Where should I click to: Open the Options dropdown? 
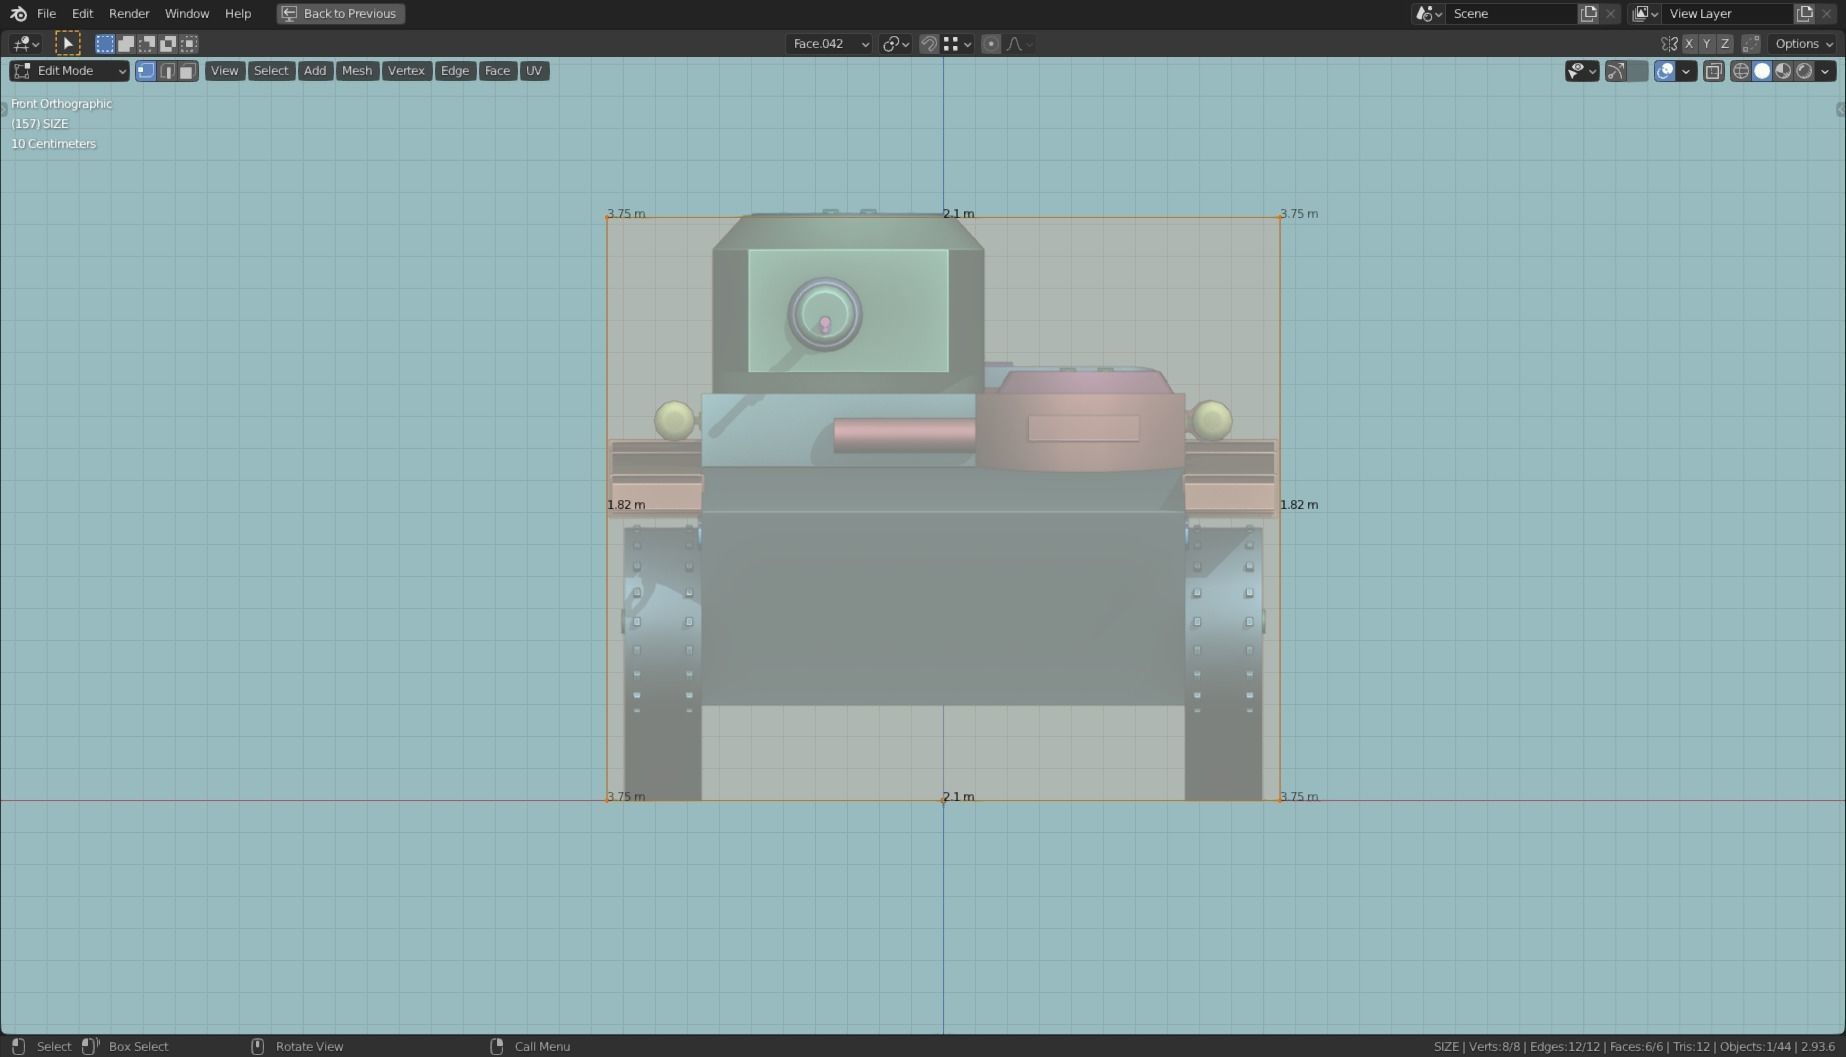coord(1804,43)
